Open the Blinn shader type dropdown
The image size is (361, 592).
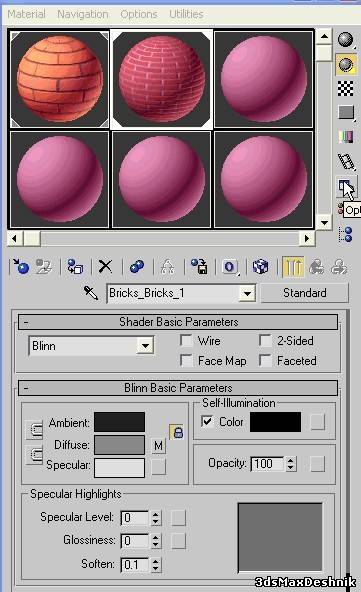coord(145,345)
